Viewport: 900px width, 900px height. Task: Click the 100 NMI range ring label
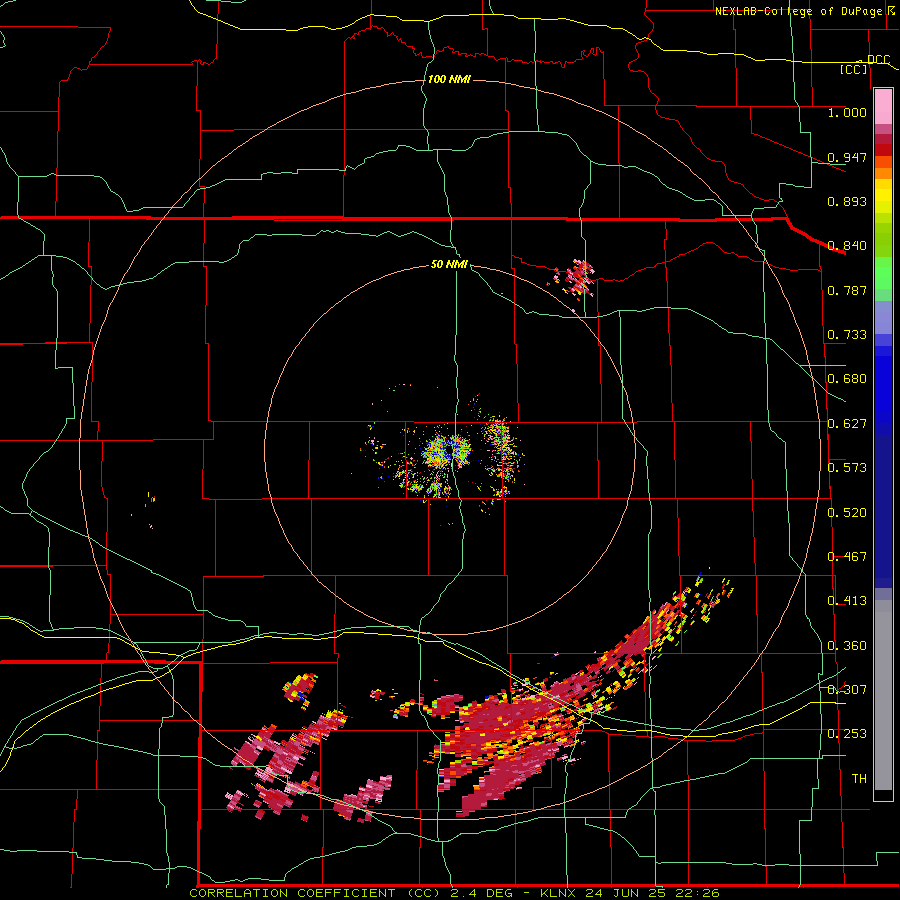pos(449,79)
